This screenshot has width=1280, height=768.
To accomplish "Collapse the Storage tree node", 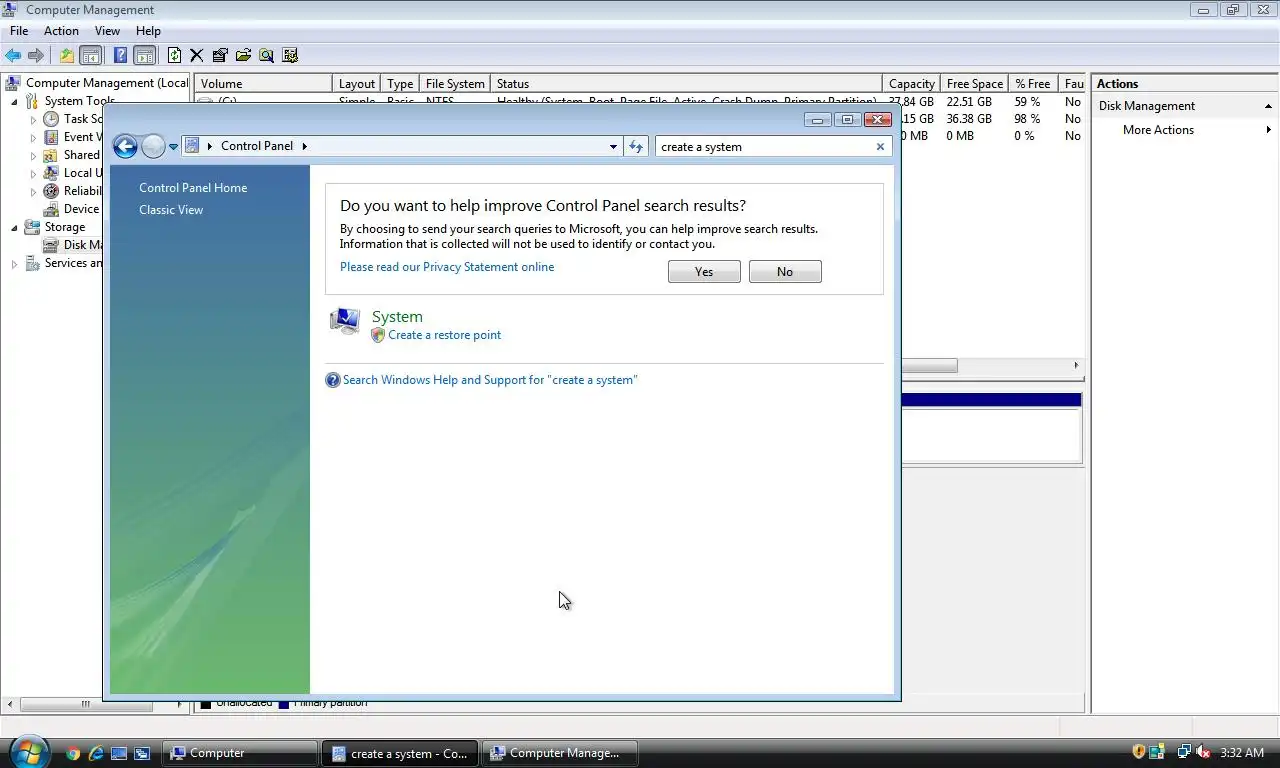I will 15,227.
